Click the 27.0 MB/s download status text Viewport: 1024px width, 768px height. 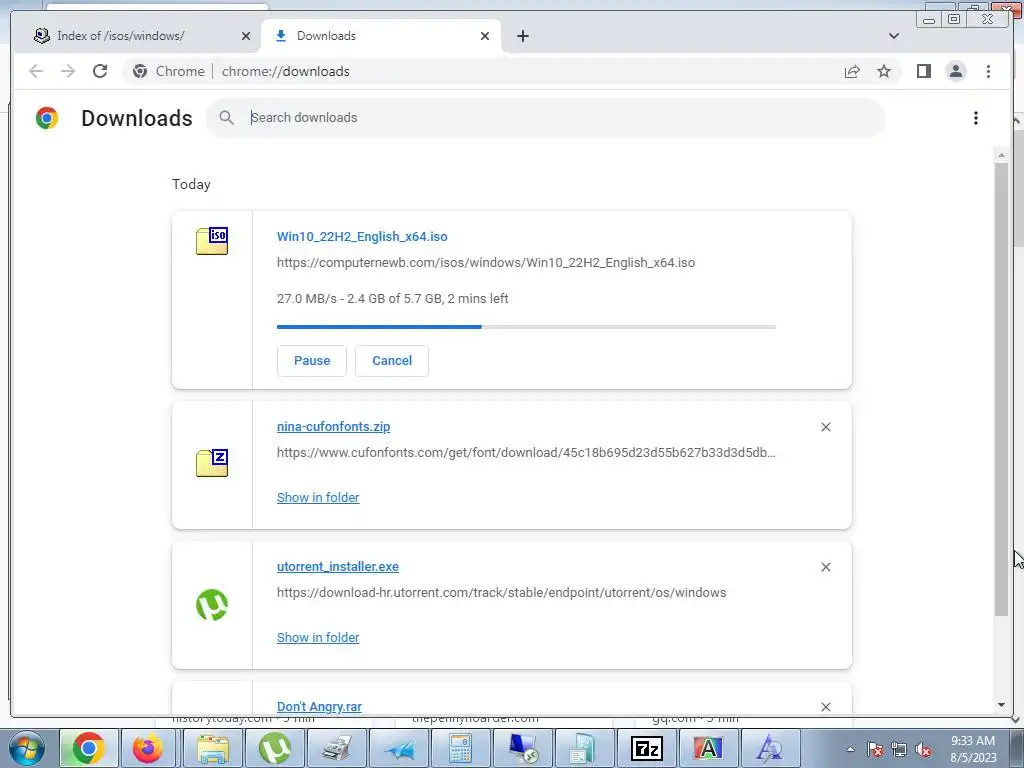click(x=392, y=298)
